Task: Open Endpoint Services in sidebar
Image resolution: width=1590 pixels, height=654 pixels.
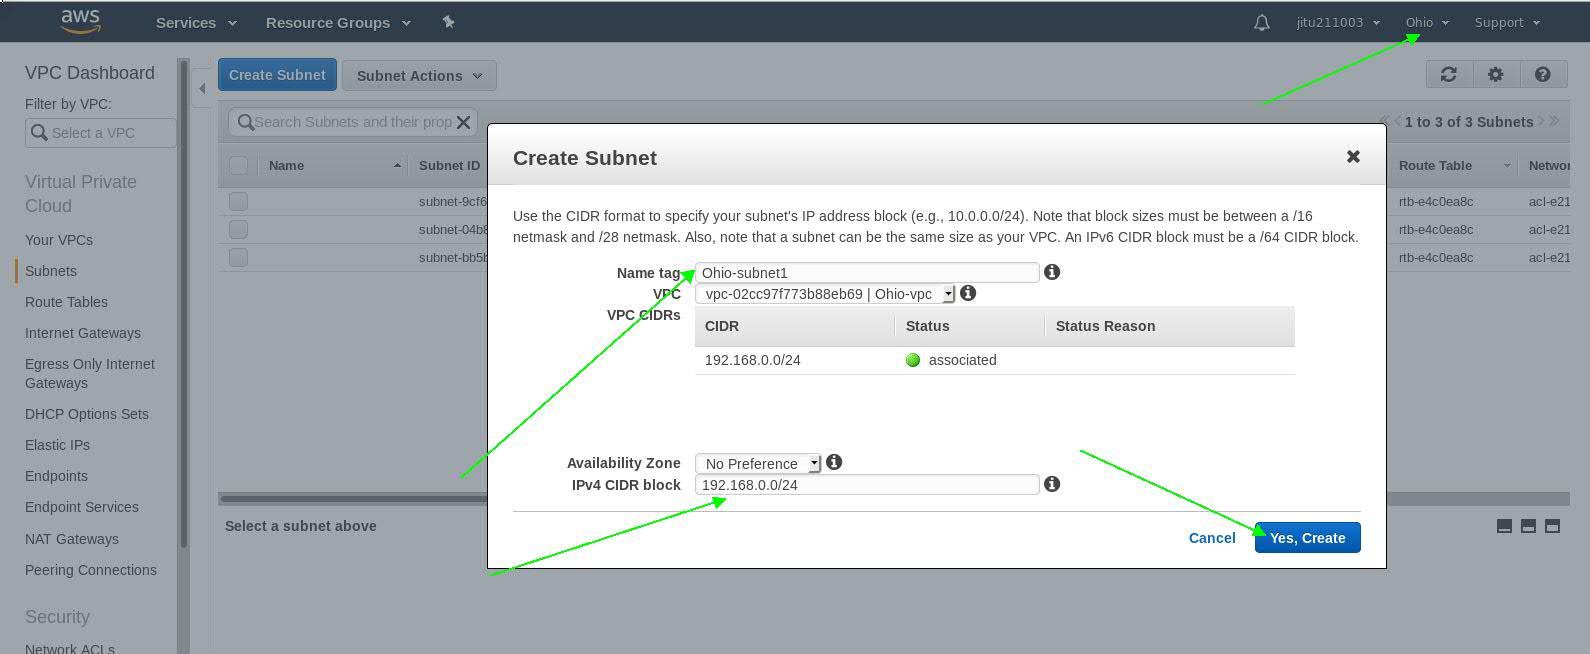Action: (x=82, y=507)
